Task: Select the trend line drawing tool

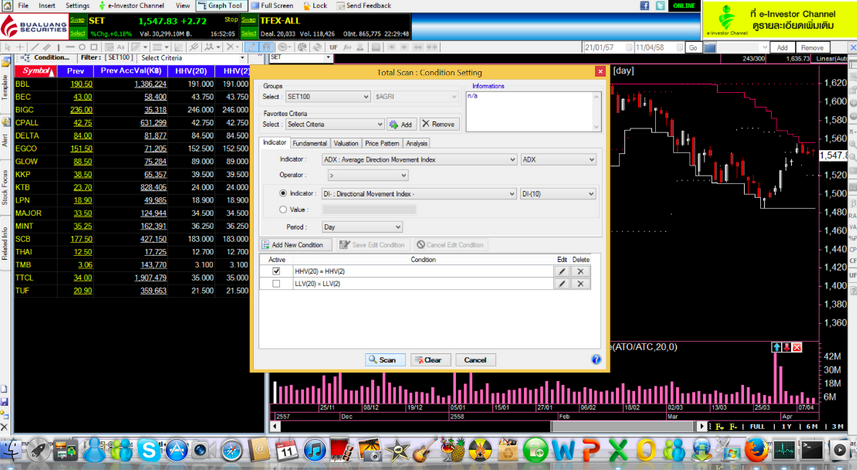Action: 34,47
